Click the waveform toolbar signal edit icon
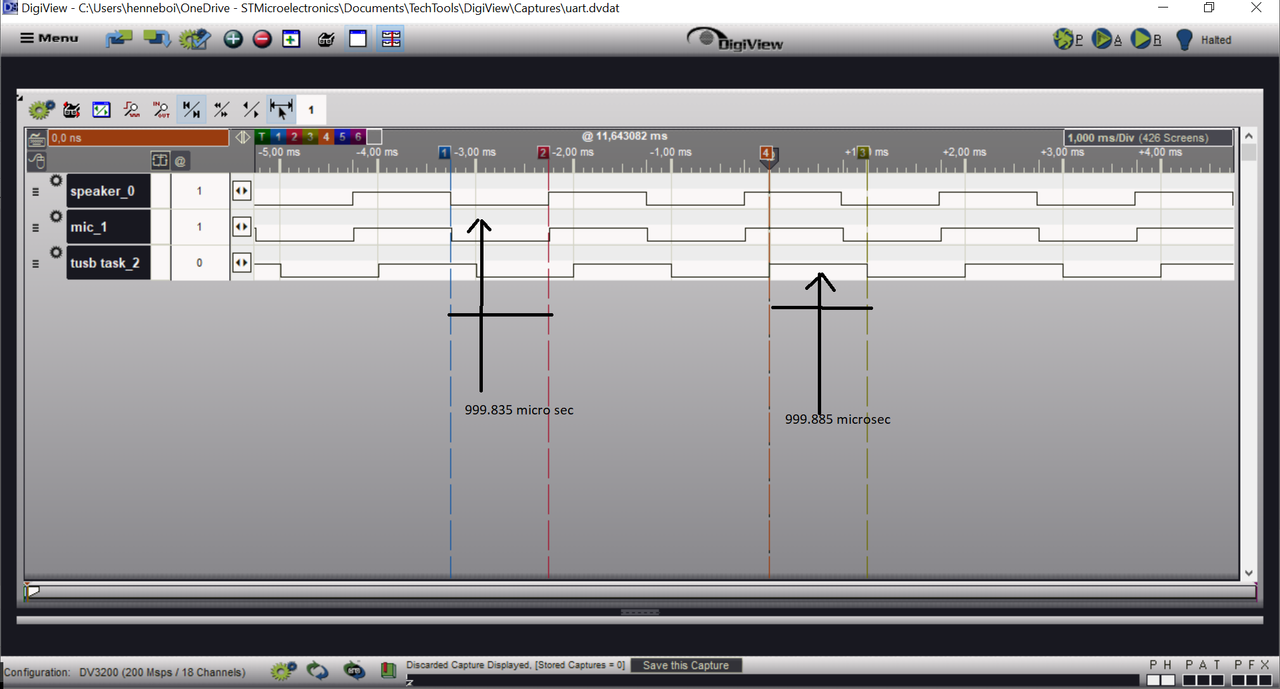The height and width of the screenshot is (689, 1280). click(x=72, y=109)
